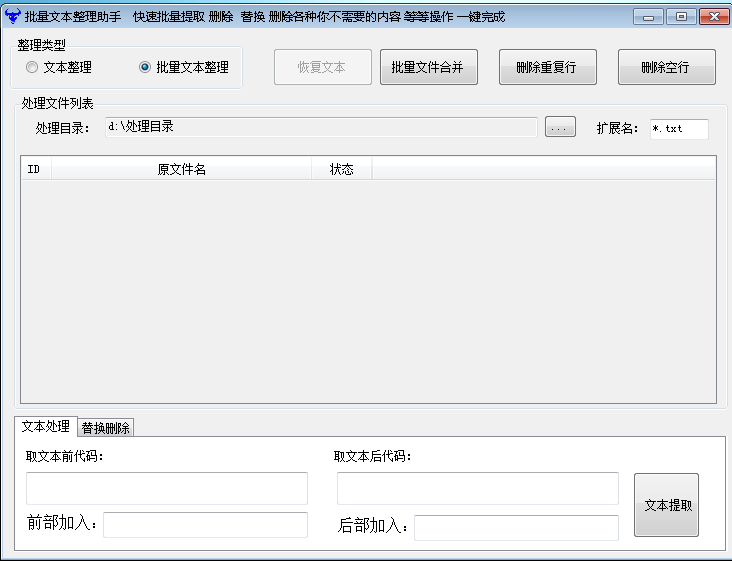This screenshot has height=561, width=732.
Task: Open the directory browse (...) button
Action: click(560, 127)
